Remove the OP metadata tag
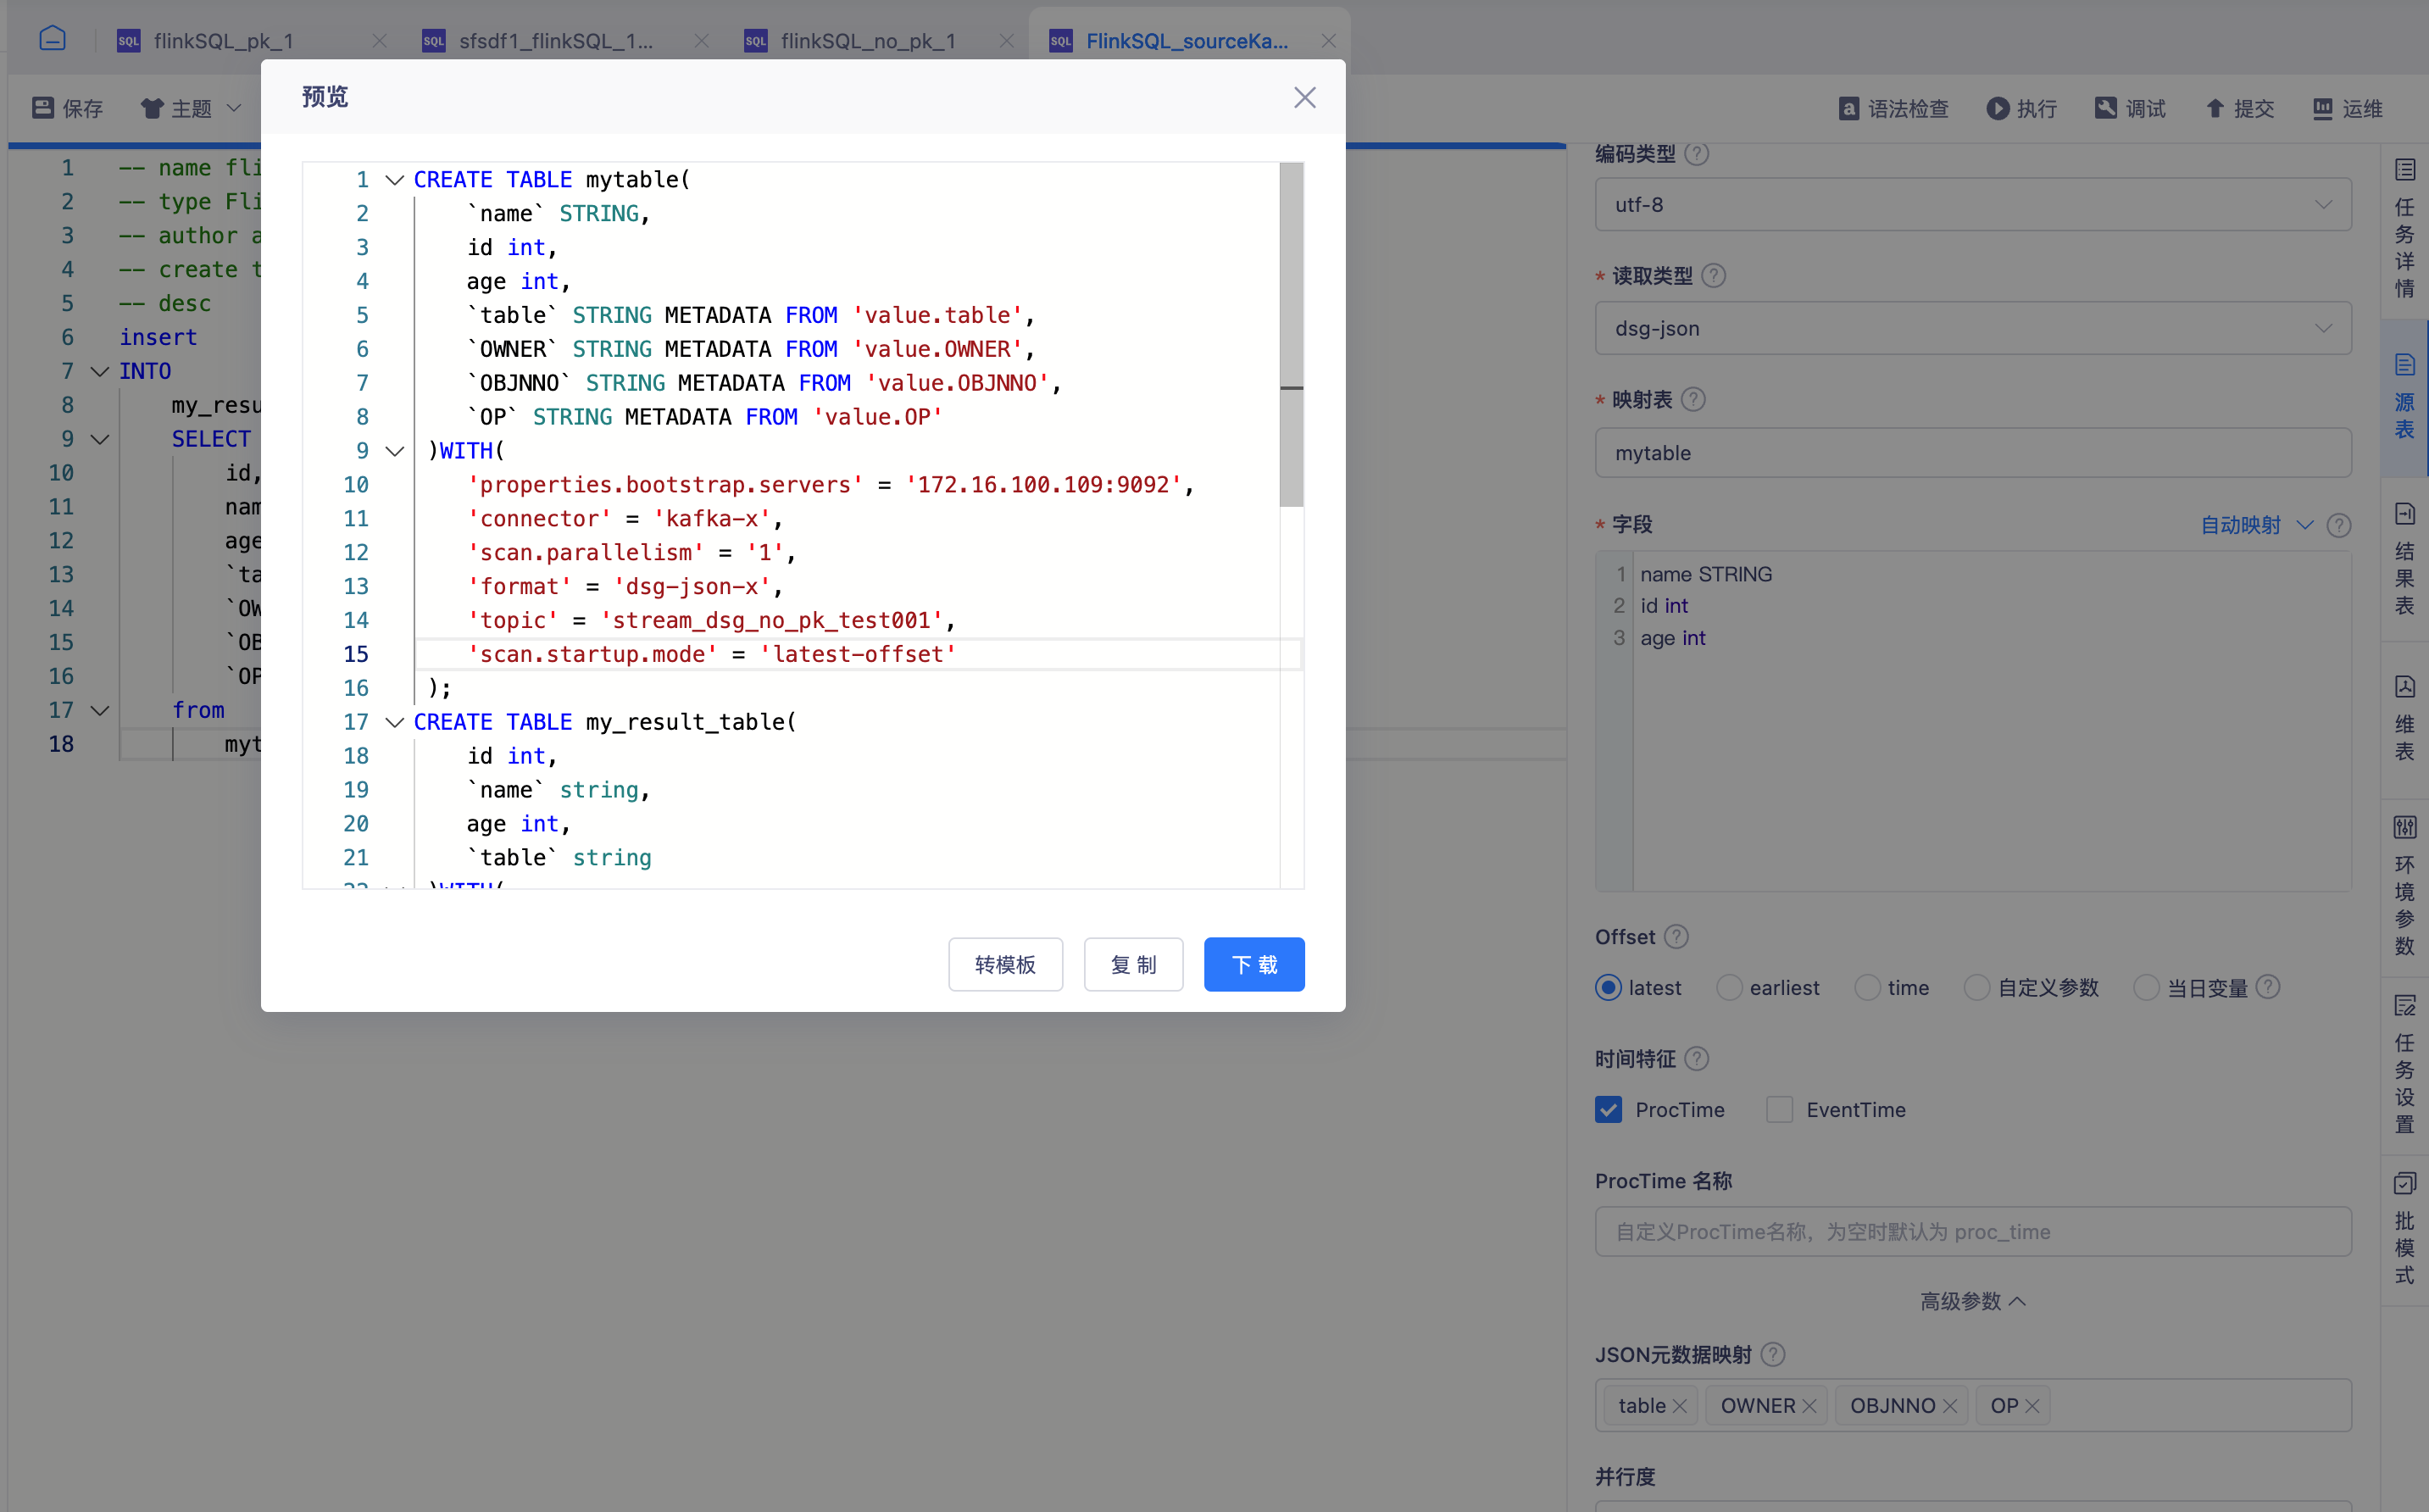Image resolution: width=2429 pixels, height=1512 pixels. pyautogui.click(x=2032, y=1406)
